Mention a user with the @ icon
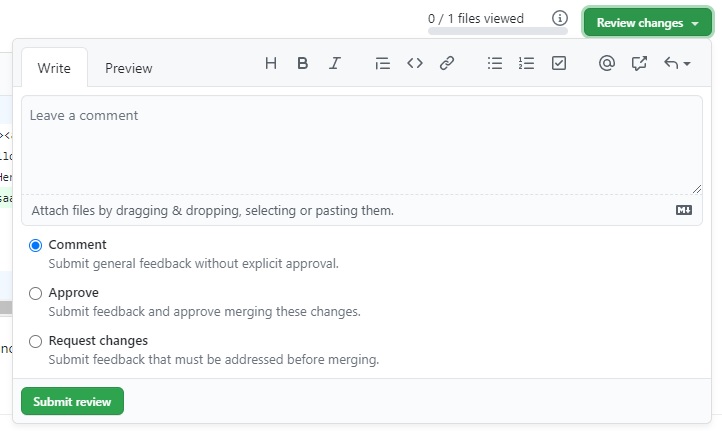 pos(606,63)
